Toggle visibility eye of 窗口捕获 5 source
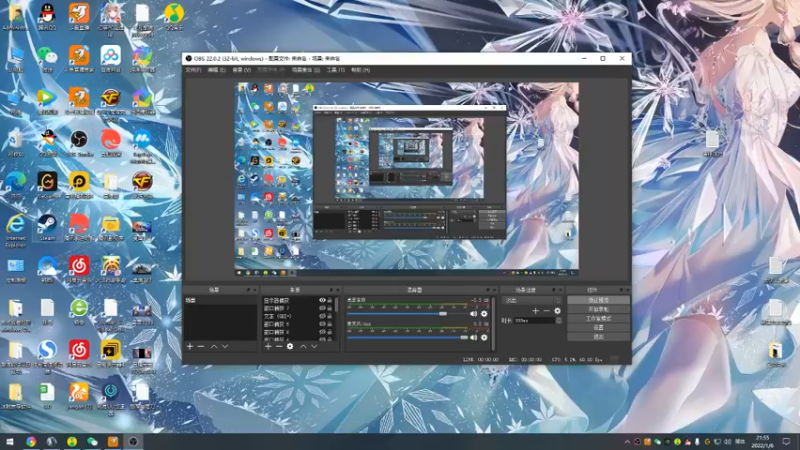This screenshot has width=800, height=450. point(322,324)
